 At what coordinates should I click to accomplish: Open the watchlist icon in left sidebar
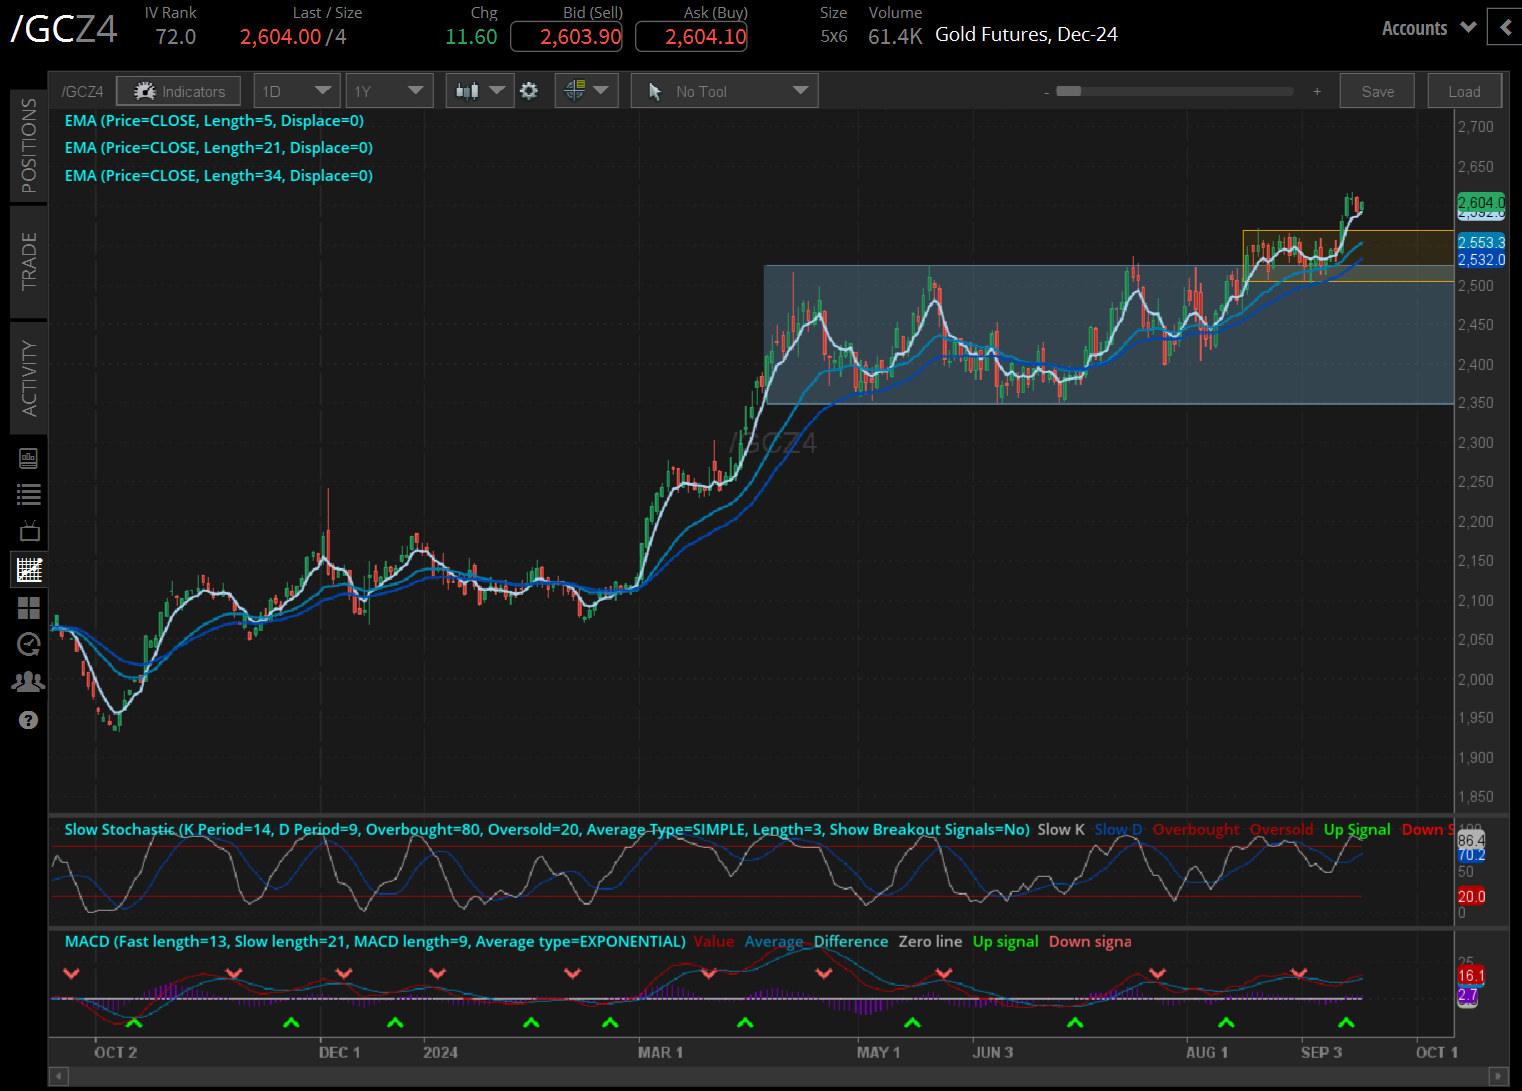(28, 494)
